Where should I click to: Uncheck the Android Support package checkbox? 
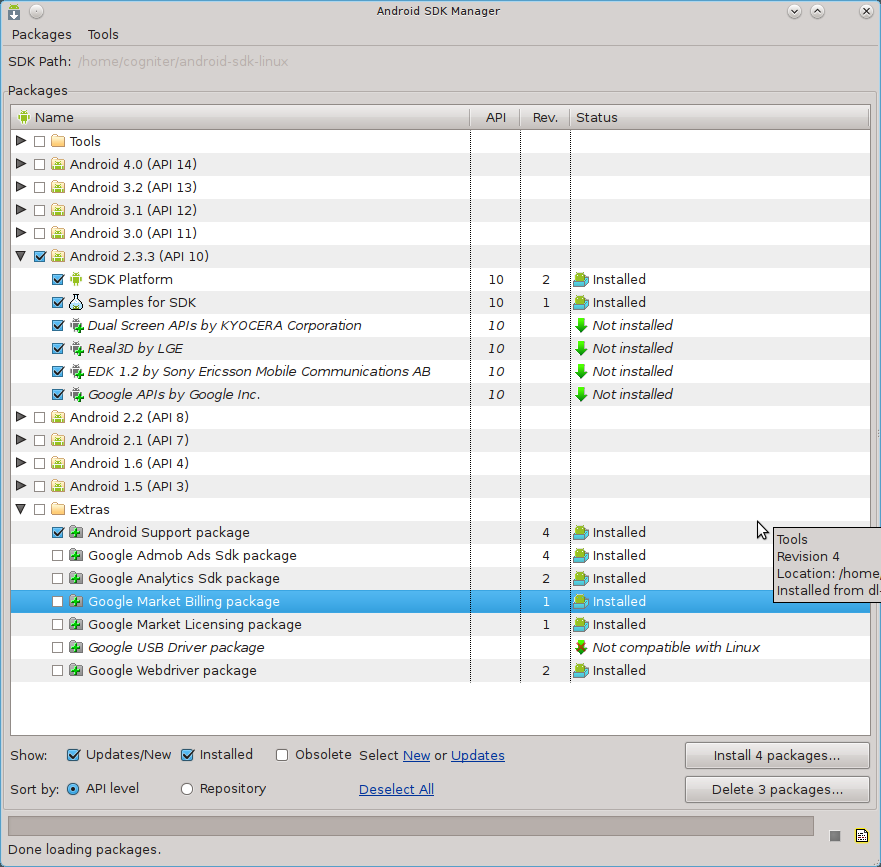[x=57, y=532]
